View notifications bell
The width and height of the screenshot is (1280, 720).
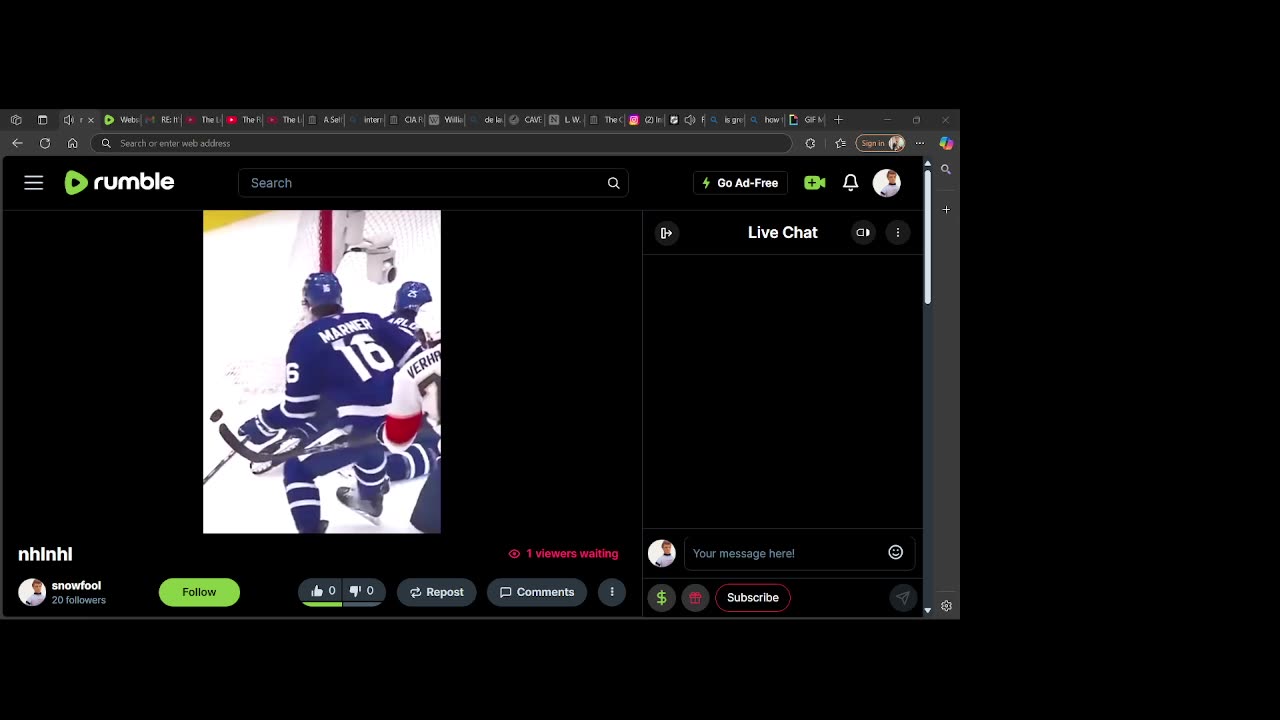point(850,183)
